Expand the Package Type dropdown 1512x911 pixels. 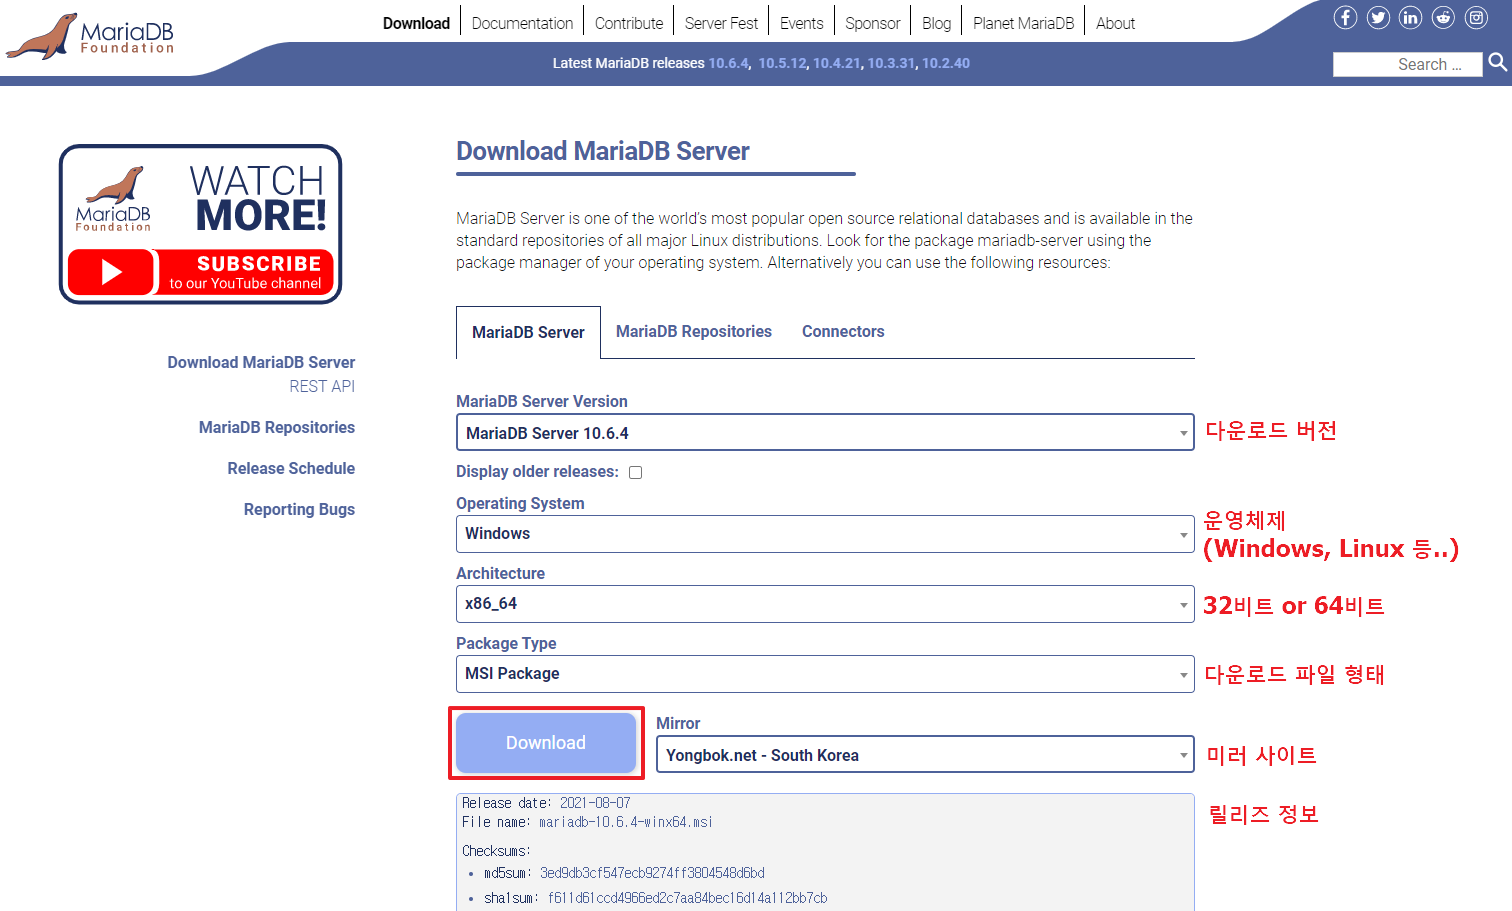[825, 674]
